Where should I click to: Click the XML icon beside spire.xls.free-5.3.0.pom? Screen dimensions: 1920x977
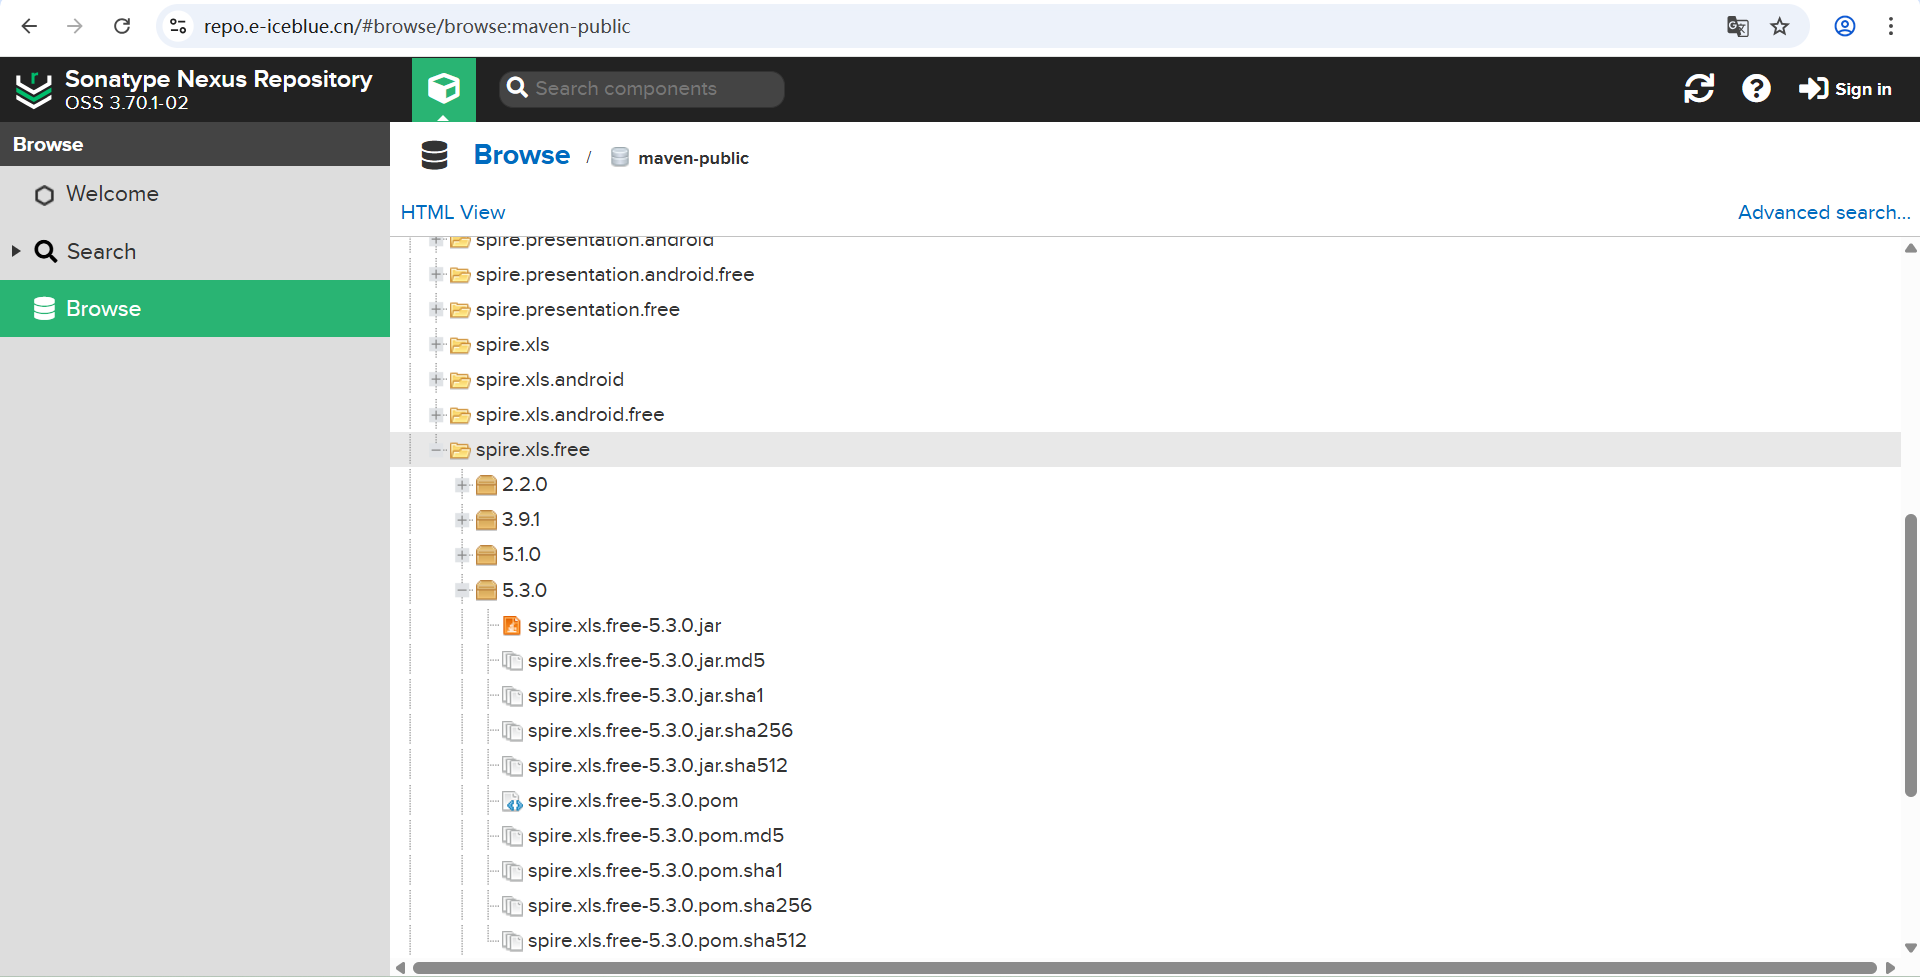coord(512,801)
